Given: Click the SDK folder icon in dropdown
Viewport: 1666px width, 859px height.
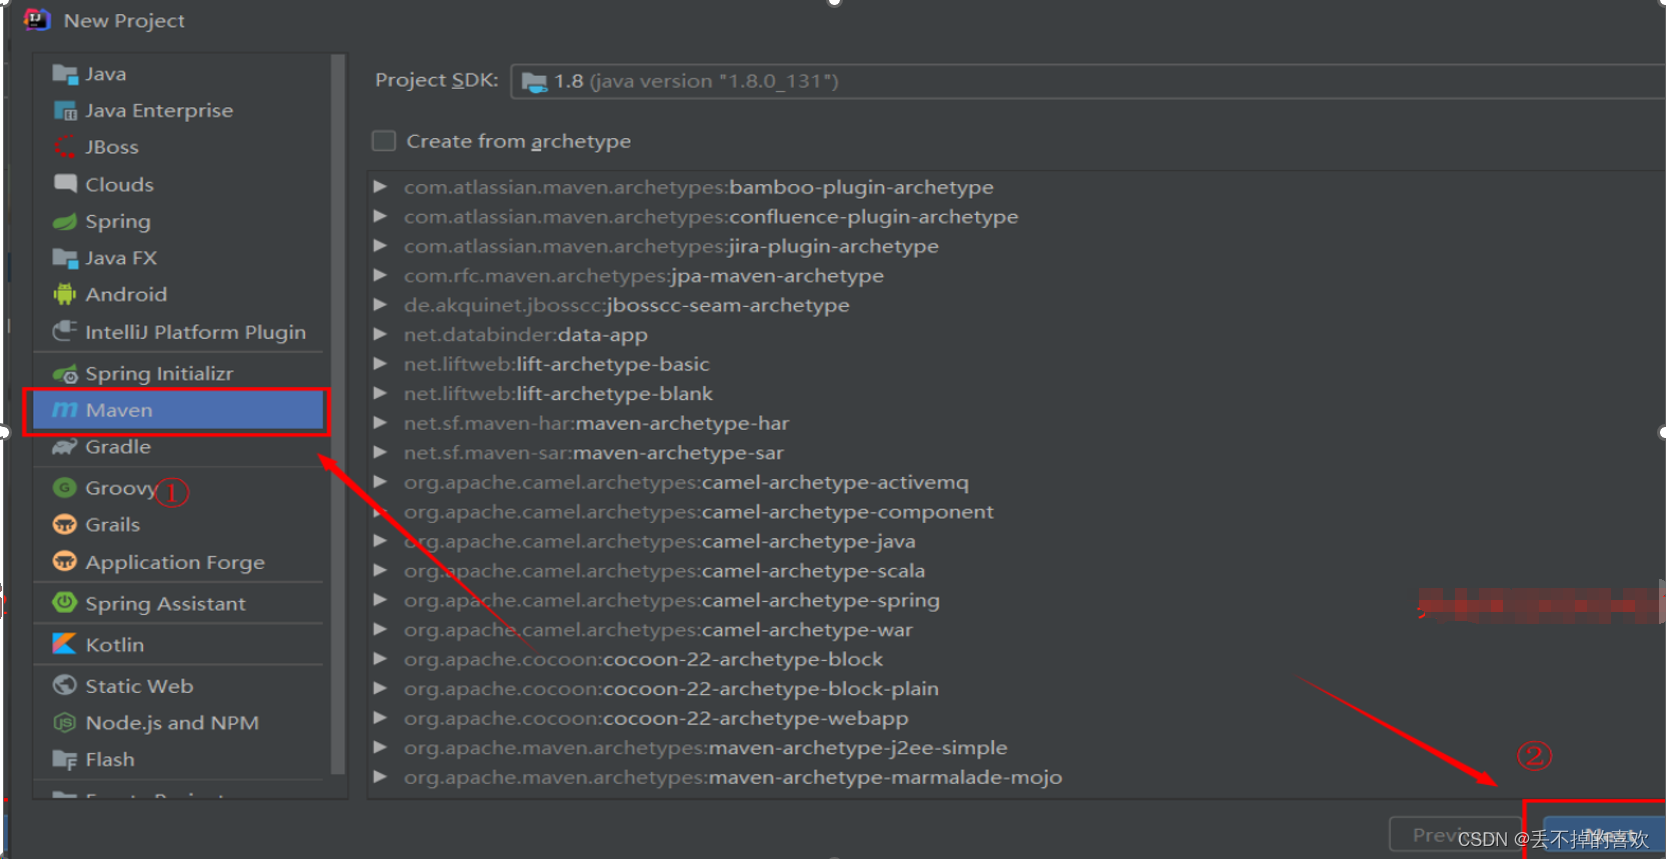Looking at the screenshot, I should (535, 82).
